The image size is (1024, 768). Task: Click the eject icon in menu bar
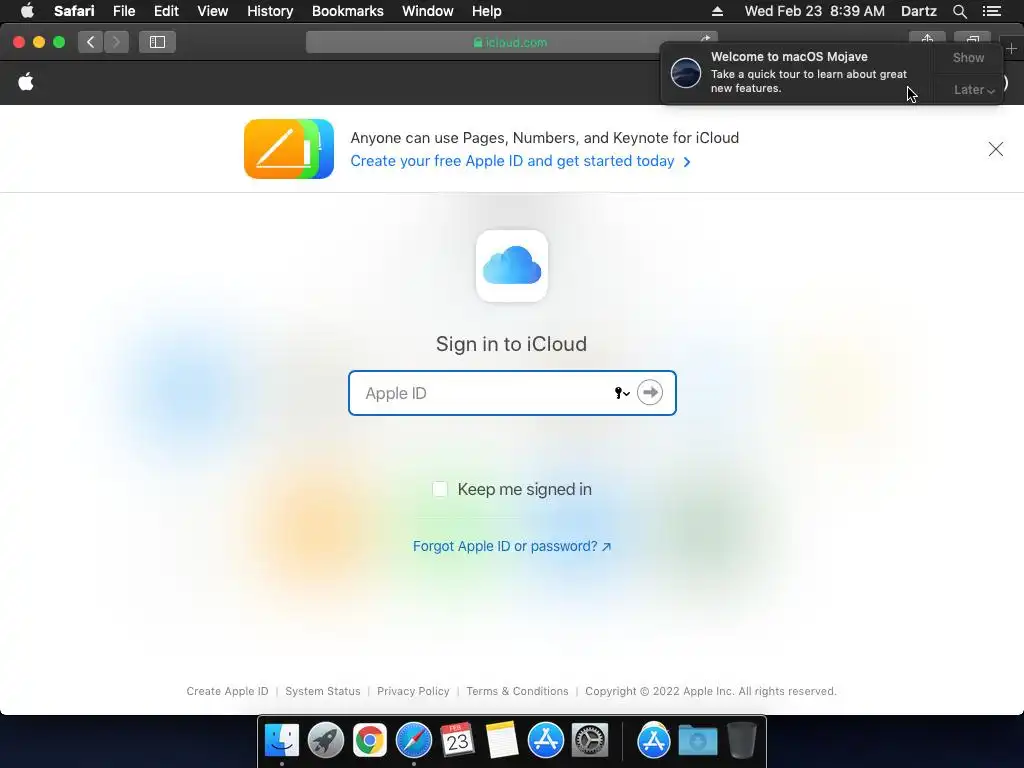coord(717,11)
